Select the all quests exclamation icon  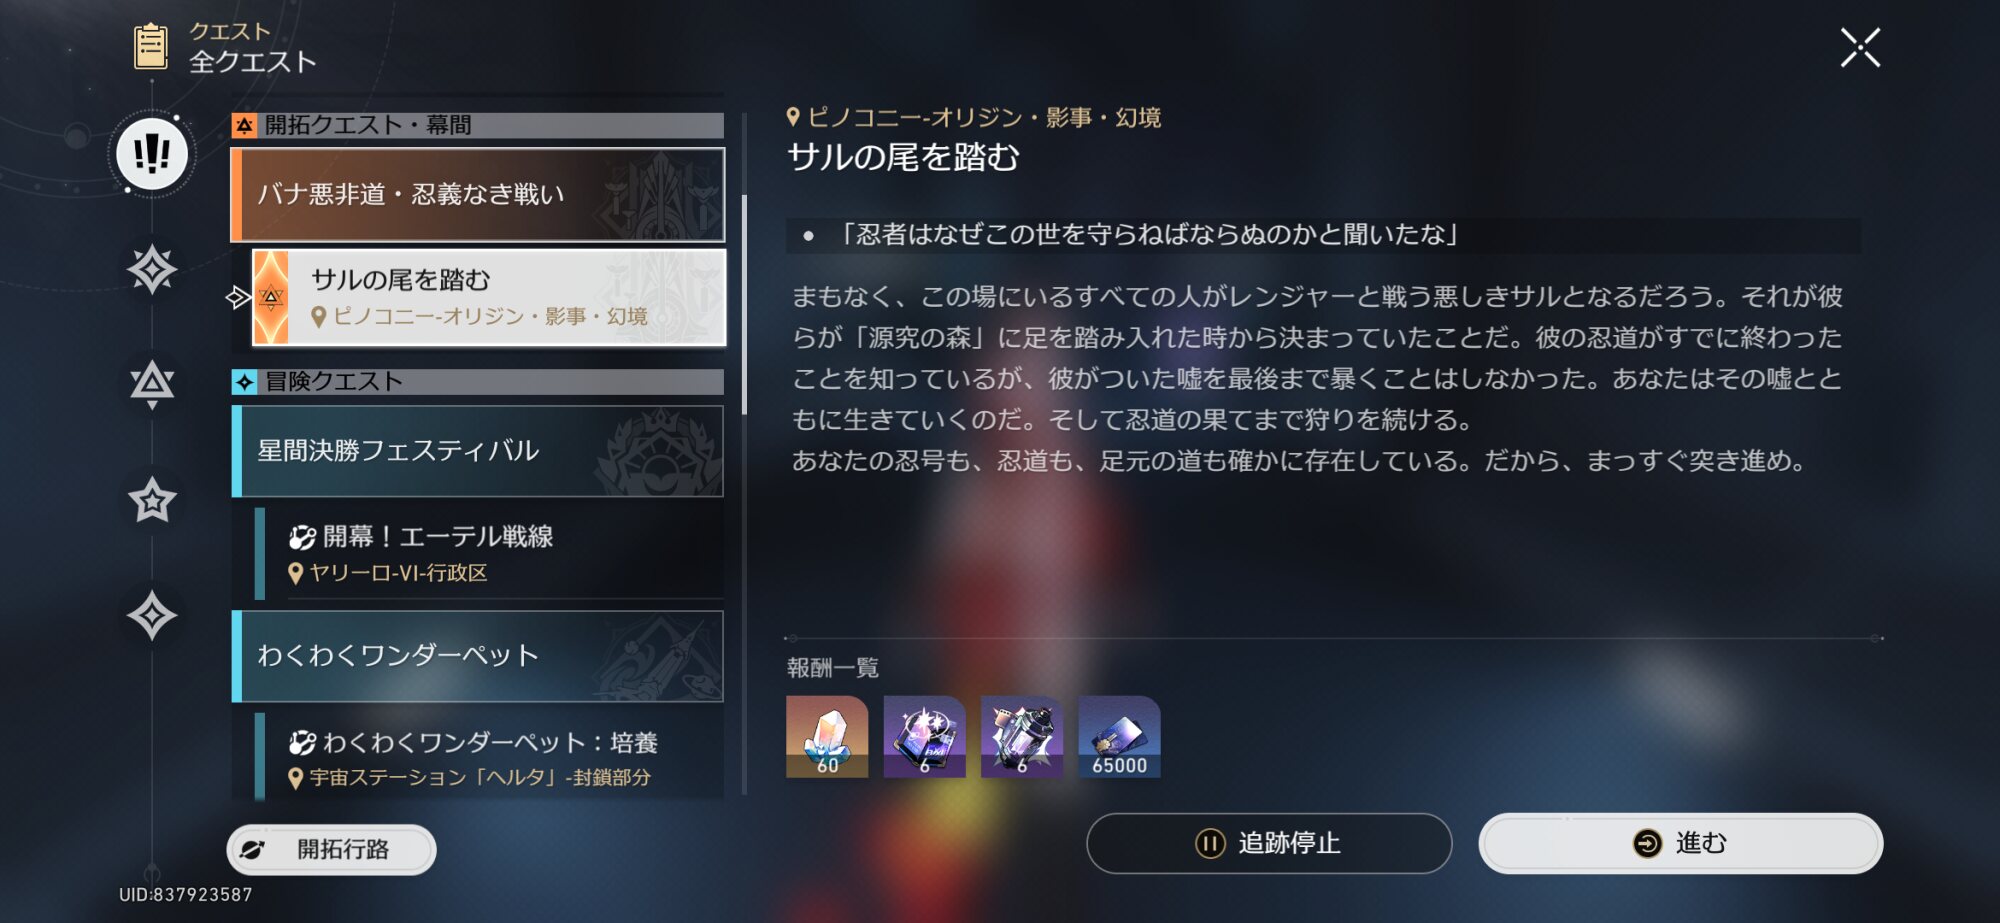(152, 154)
